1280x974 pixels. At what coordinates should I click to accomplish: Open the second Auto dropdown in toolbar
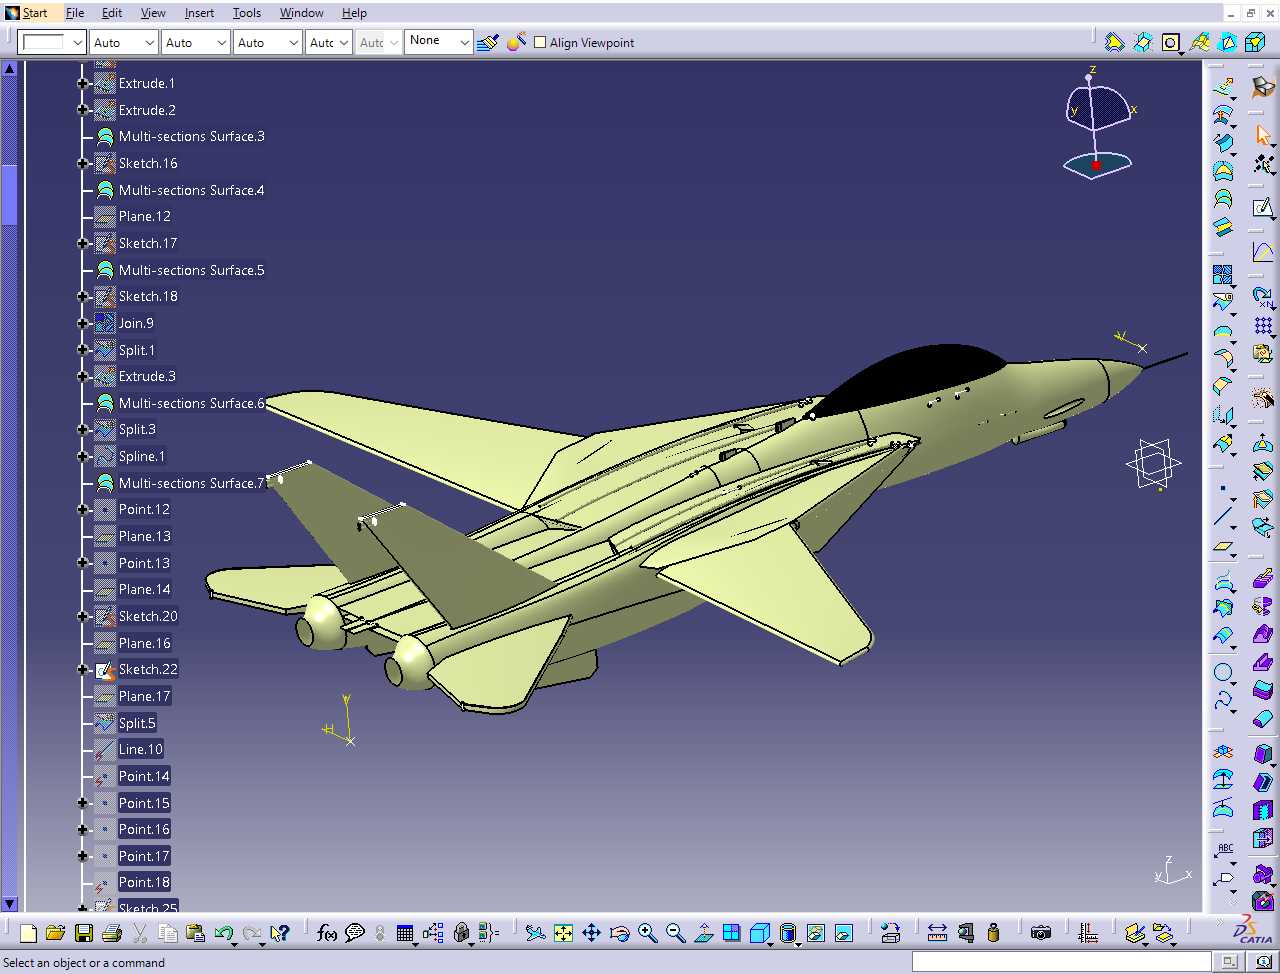pyautogui.click(x=196, y=42)
